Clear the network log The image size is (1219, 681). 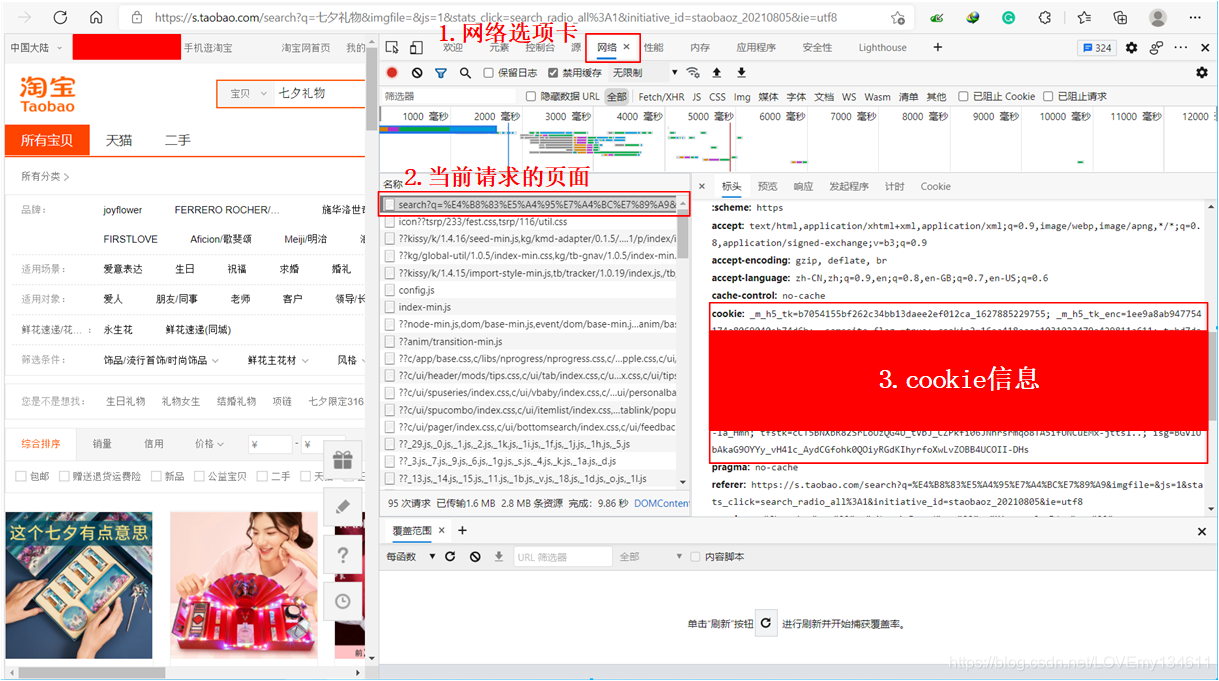(x=417, y=73)
